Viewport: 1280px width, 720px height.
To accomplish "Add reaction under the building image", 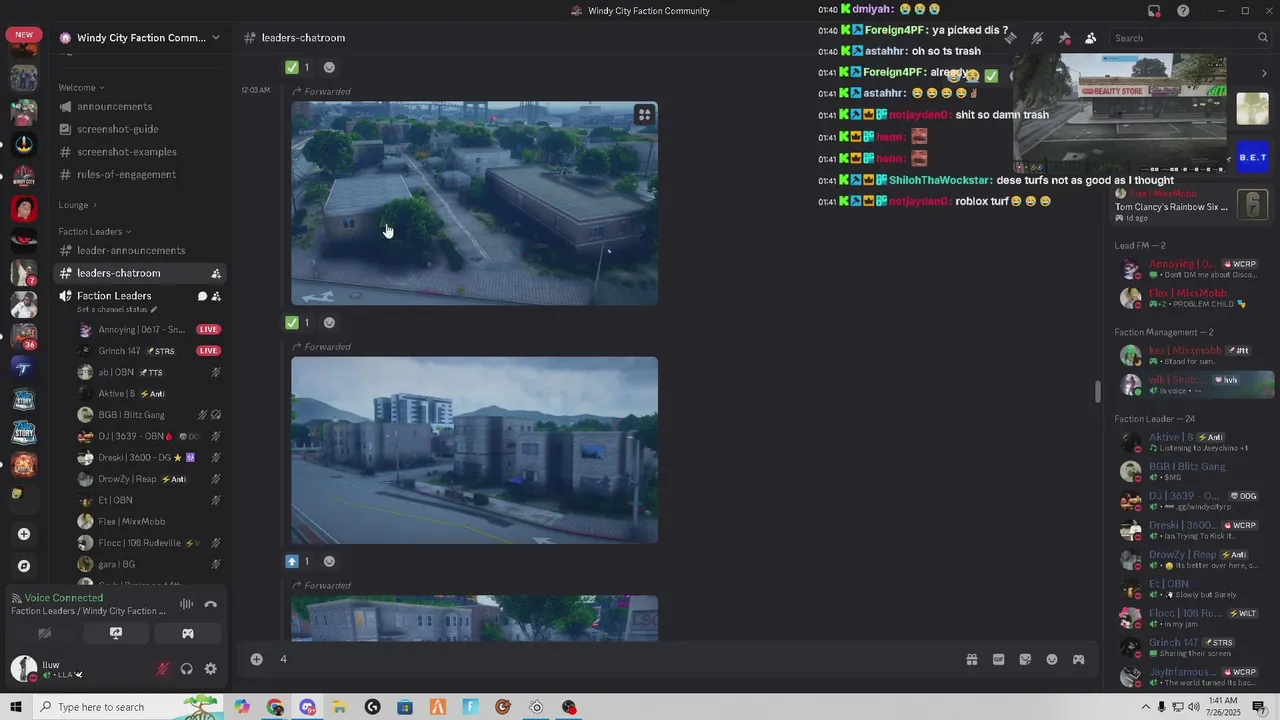I will coord(330,561).
